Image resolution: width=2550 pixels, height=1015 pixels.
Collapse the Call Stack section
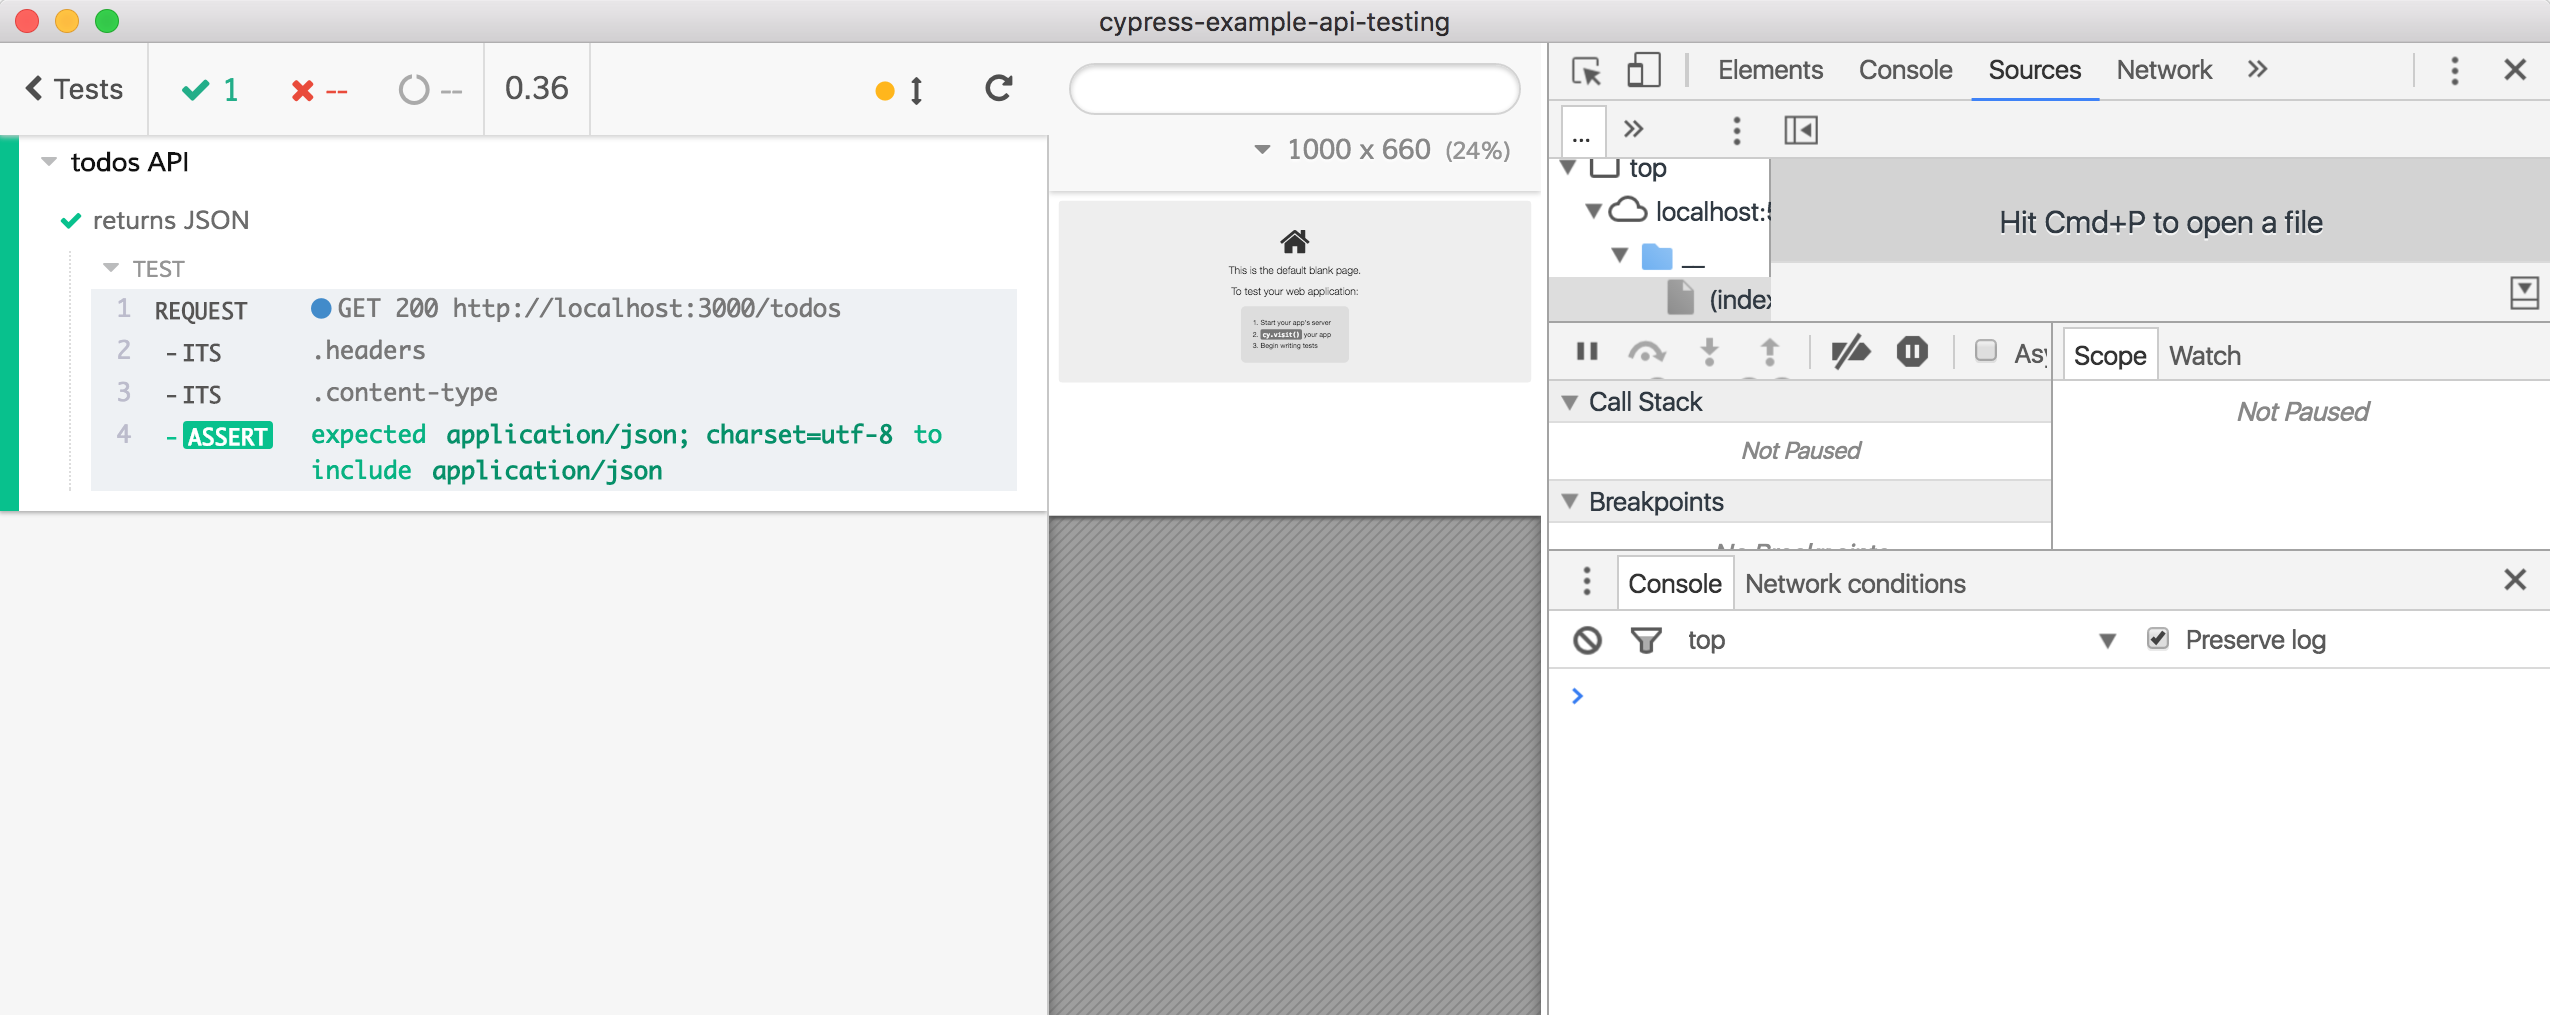tap(1571, 402)
